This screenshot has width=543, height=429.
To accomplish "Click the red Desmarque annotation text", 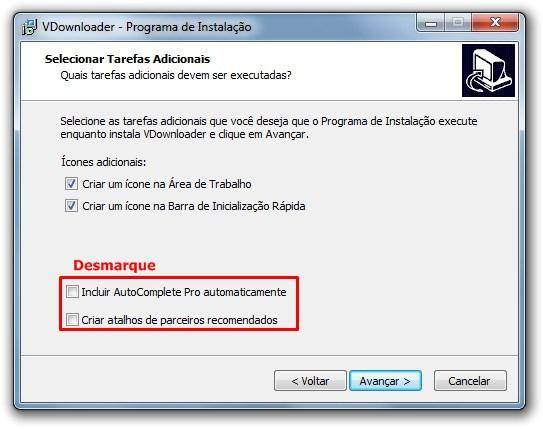I will pos(114,265).
